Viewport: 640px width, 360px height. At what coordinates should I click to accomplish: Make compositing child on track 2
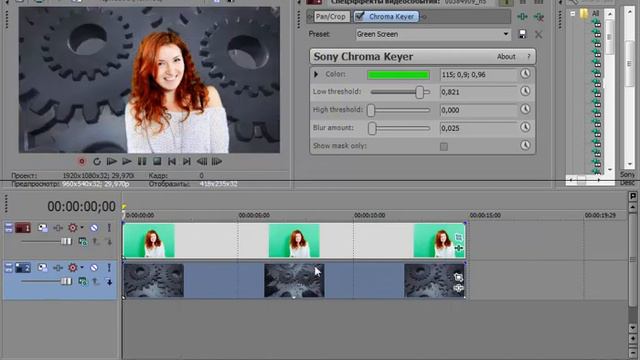click(109, 282)
